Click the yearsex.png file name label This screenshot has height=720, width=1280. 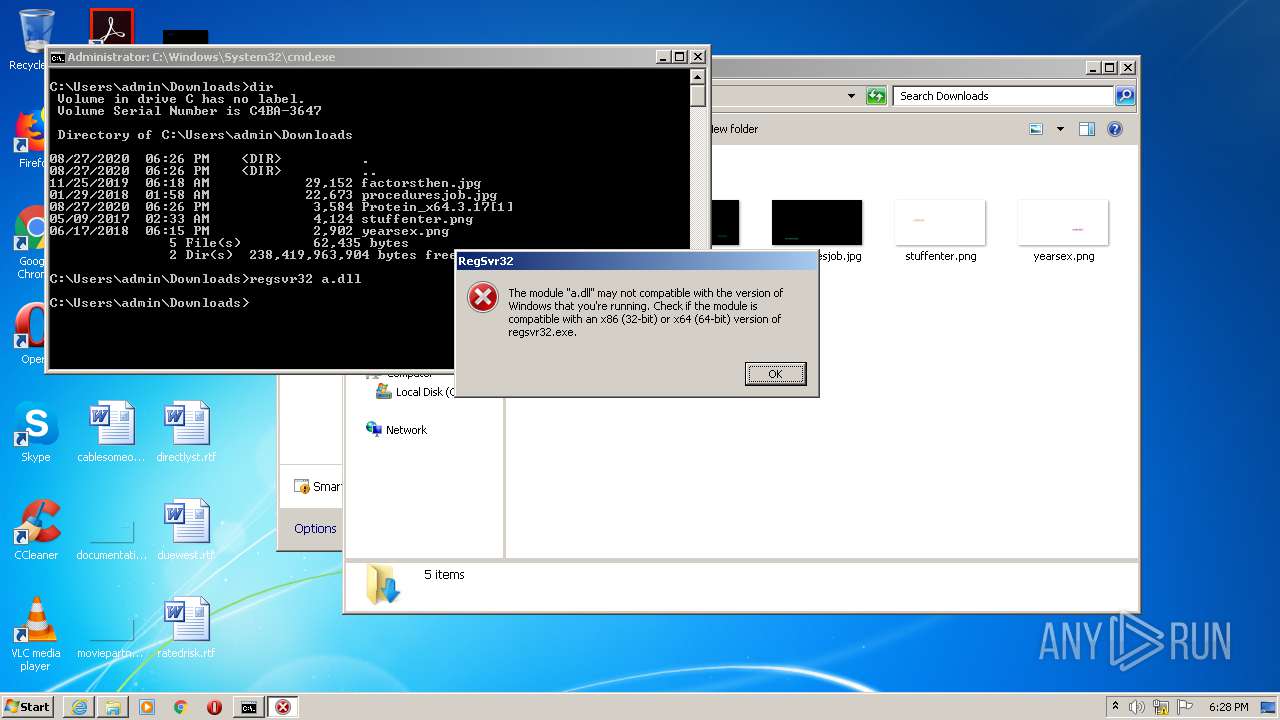[x=1064, y=256]
